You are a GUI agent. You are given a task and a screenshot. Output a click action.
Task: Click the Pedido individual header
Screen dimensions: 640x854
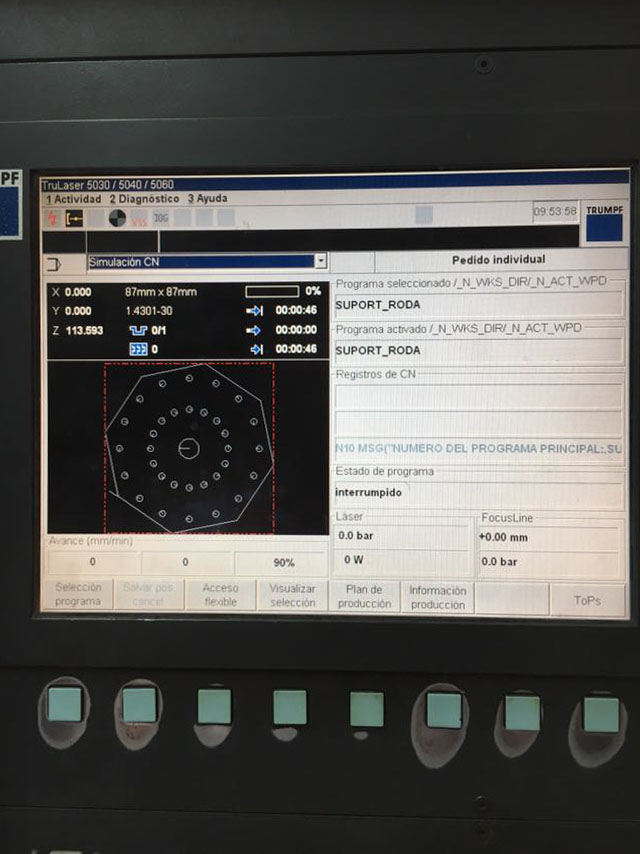pos(498,260)
